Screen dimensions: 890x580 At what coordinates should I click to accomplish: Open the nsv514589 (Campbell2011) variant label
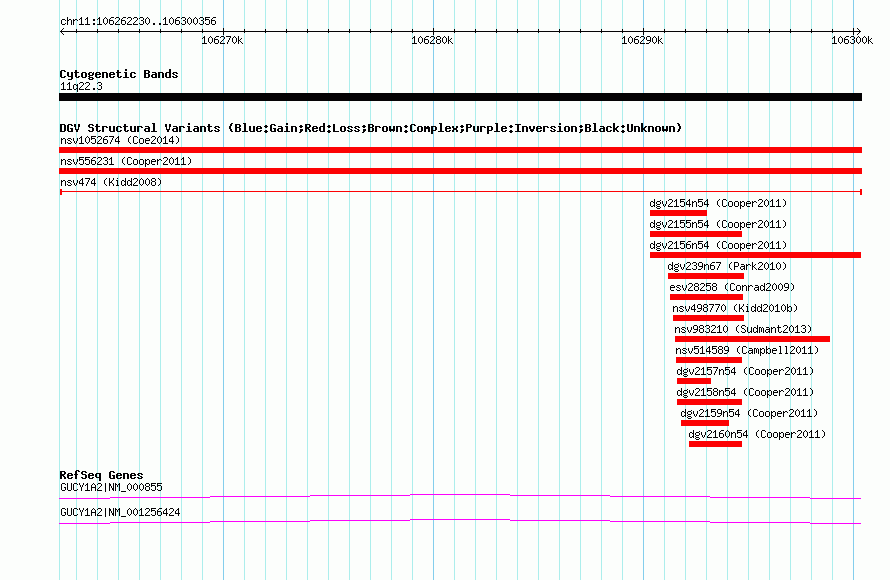pyautogui.click(x=747, y=350)
